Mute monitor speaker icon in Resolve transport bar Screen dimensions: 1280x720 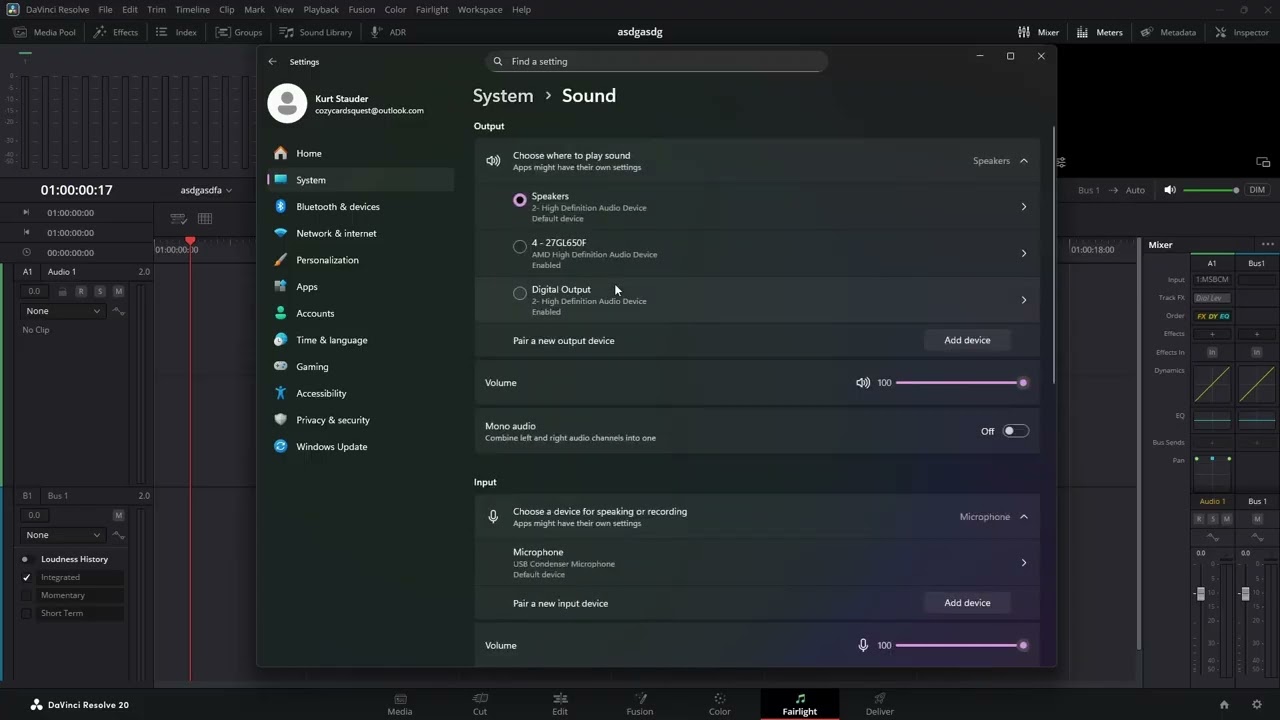pos(1170,190)
